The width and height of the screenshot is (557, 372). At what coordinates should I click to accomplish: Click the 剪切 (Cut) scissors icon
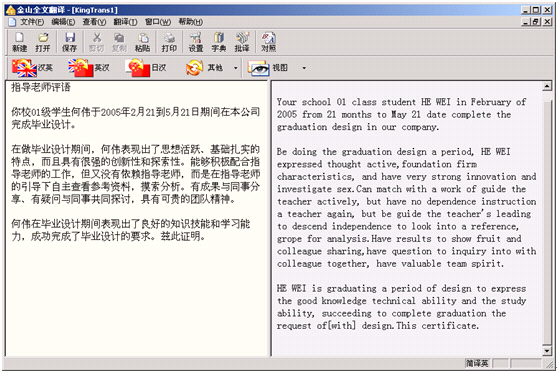pos(97,42)
